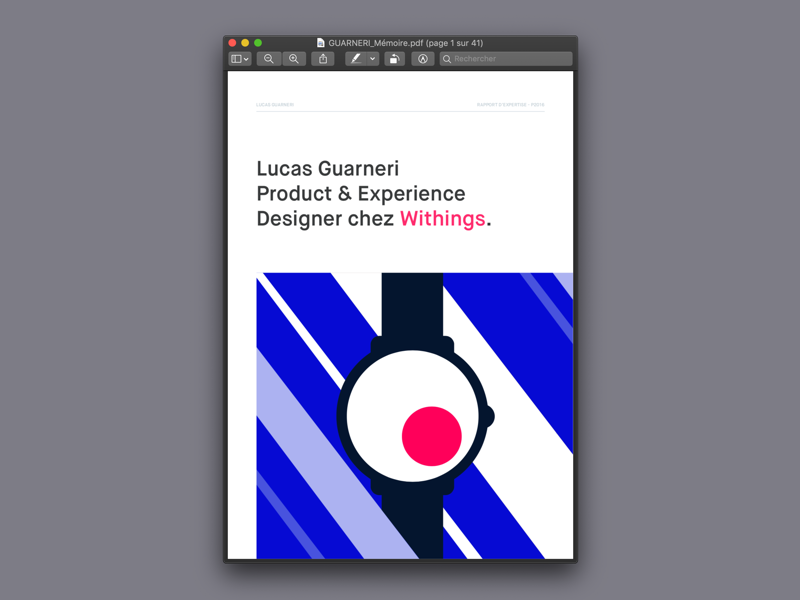
Task: Click the header text RAPPORT D'EXPERTISE
Action: pos(502,105)
